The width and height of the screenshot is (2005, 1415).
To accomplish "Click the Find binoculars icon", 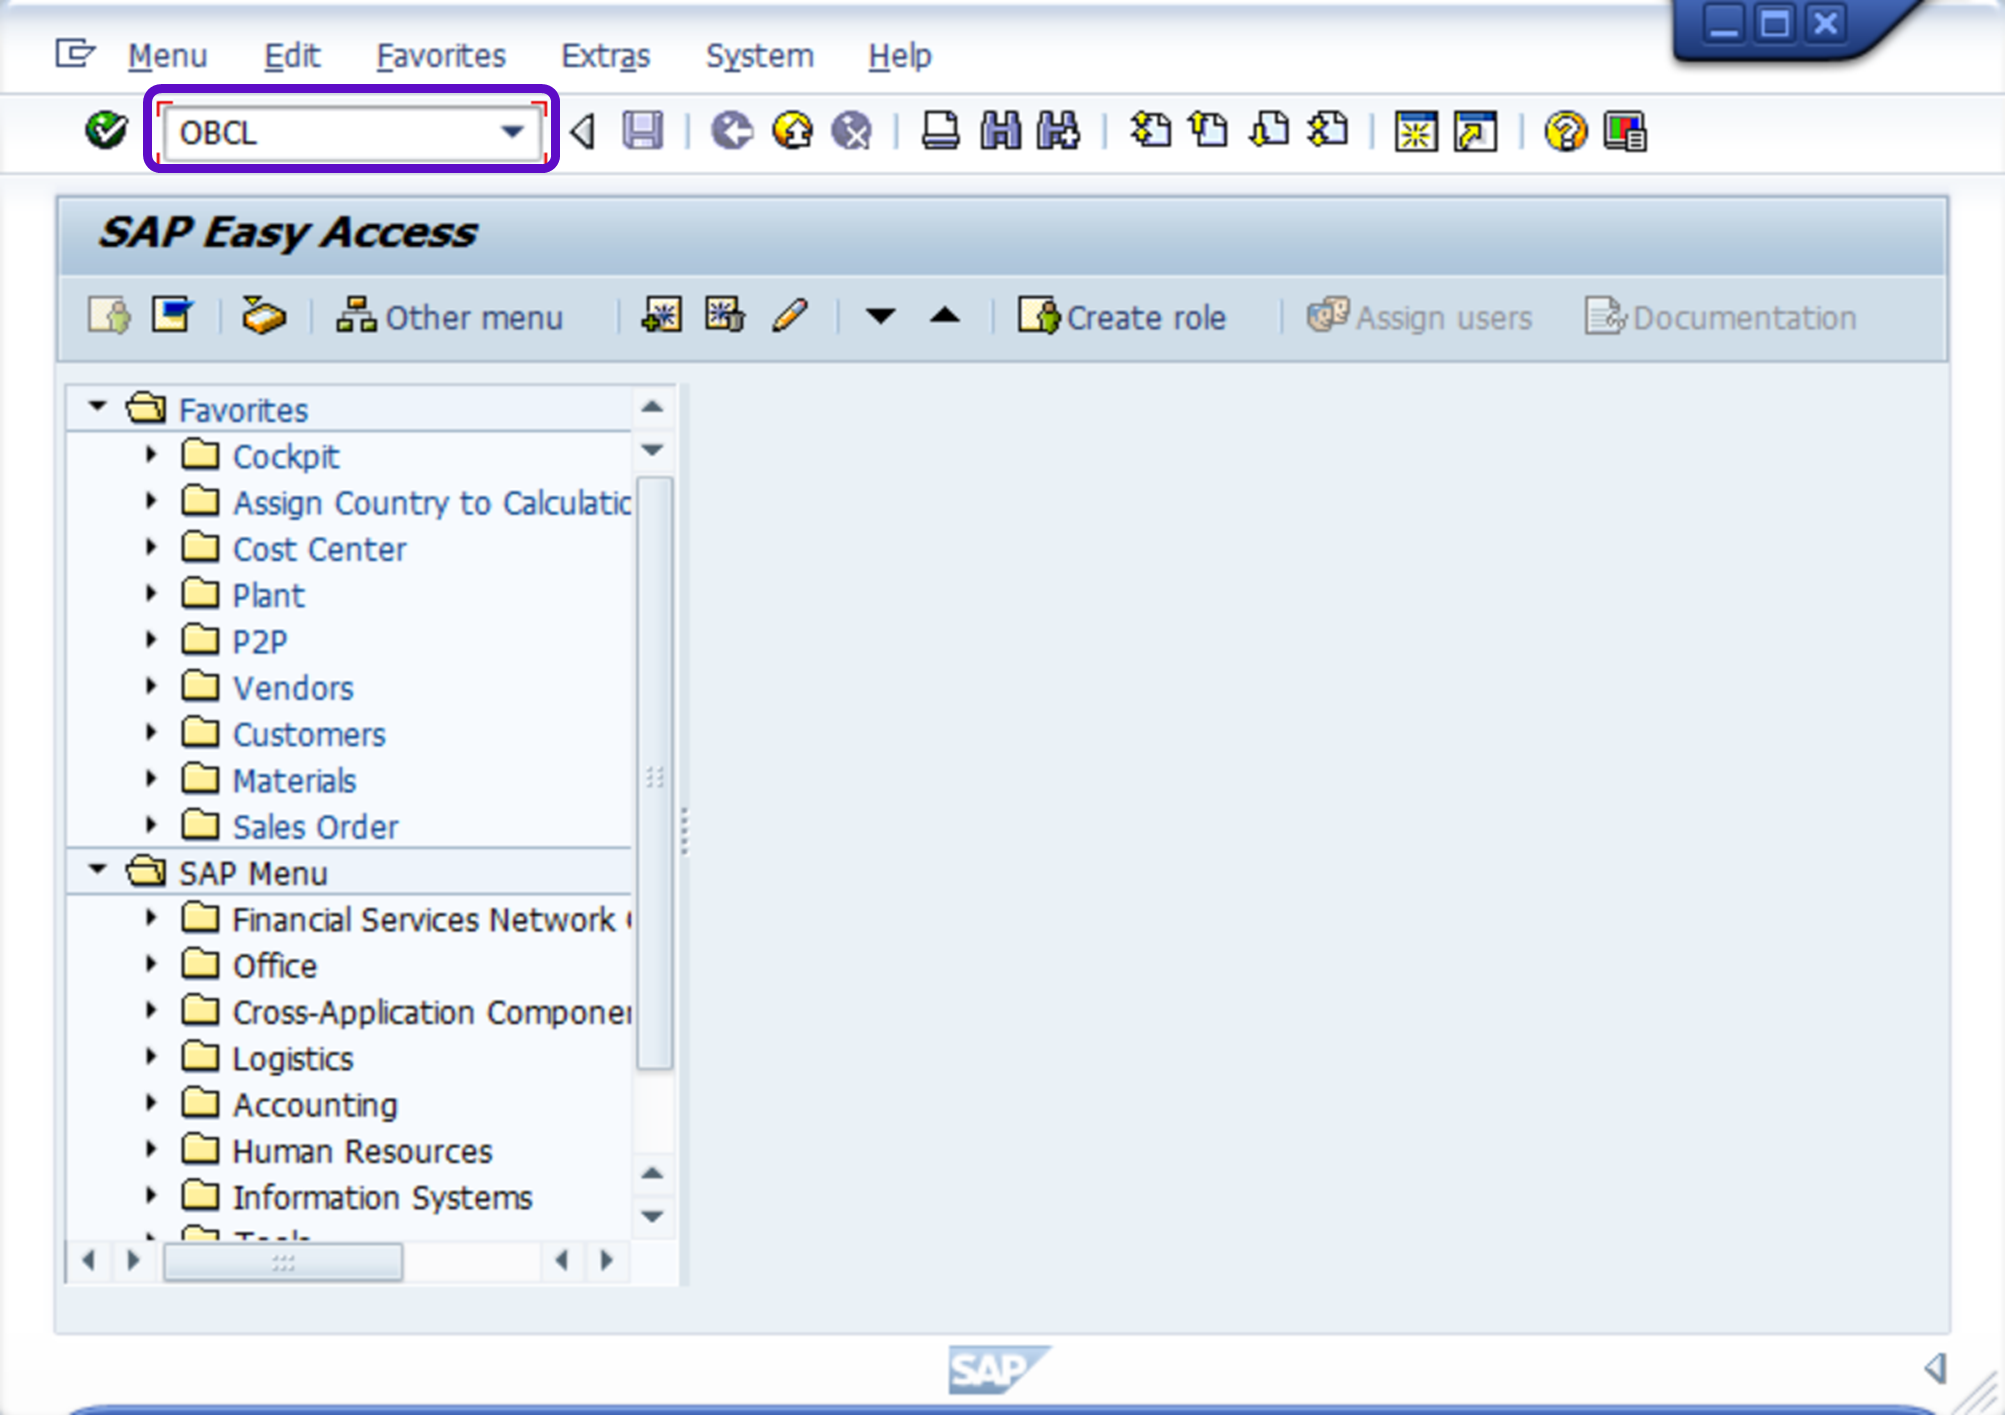I will click(1000, 130).
